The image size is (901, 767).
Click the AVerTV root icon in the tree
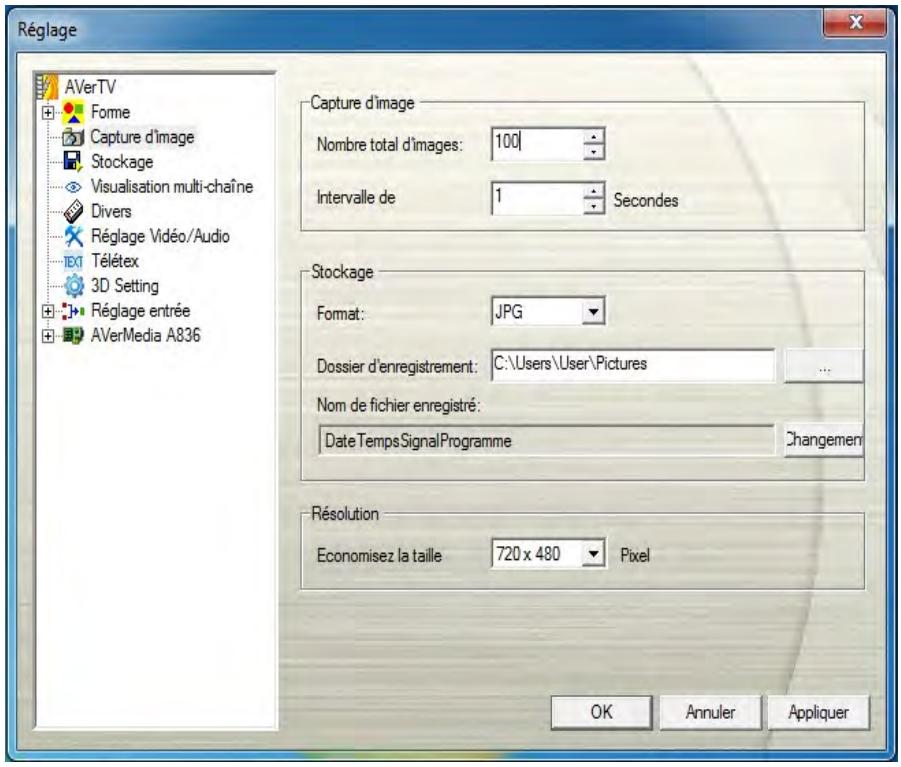point(47,87)
